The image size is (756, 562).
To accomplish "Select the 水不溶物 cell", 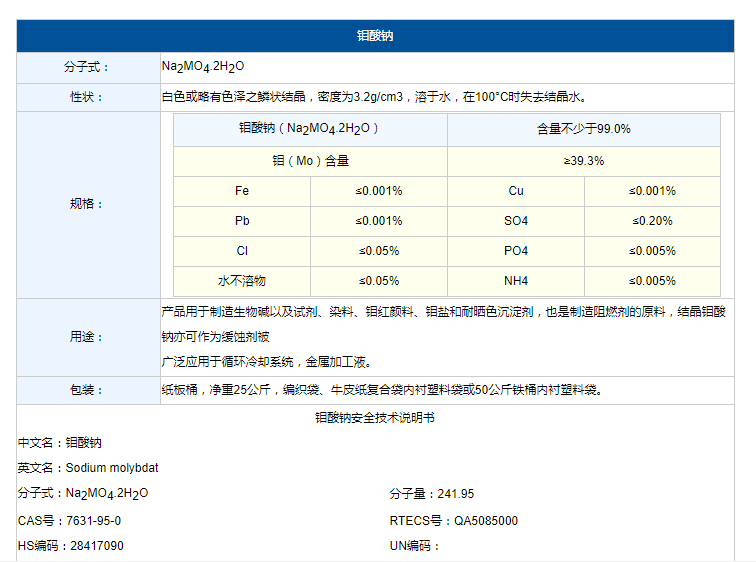I will tap(242, 281).
